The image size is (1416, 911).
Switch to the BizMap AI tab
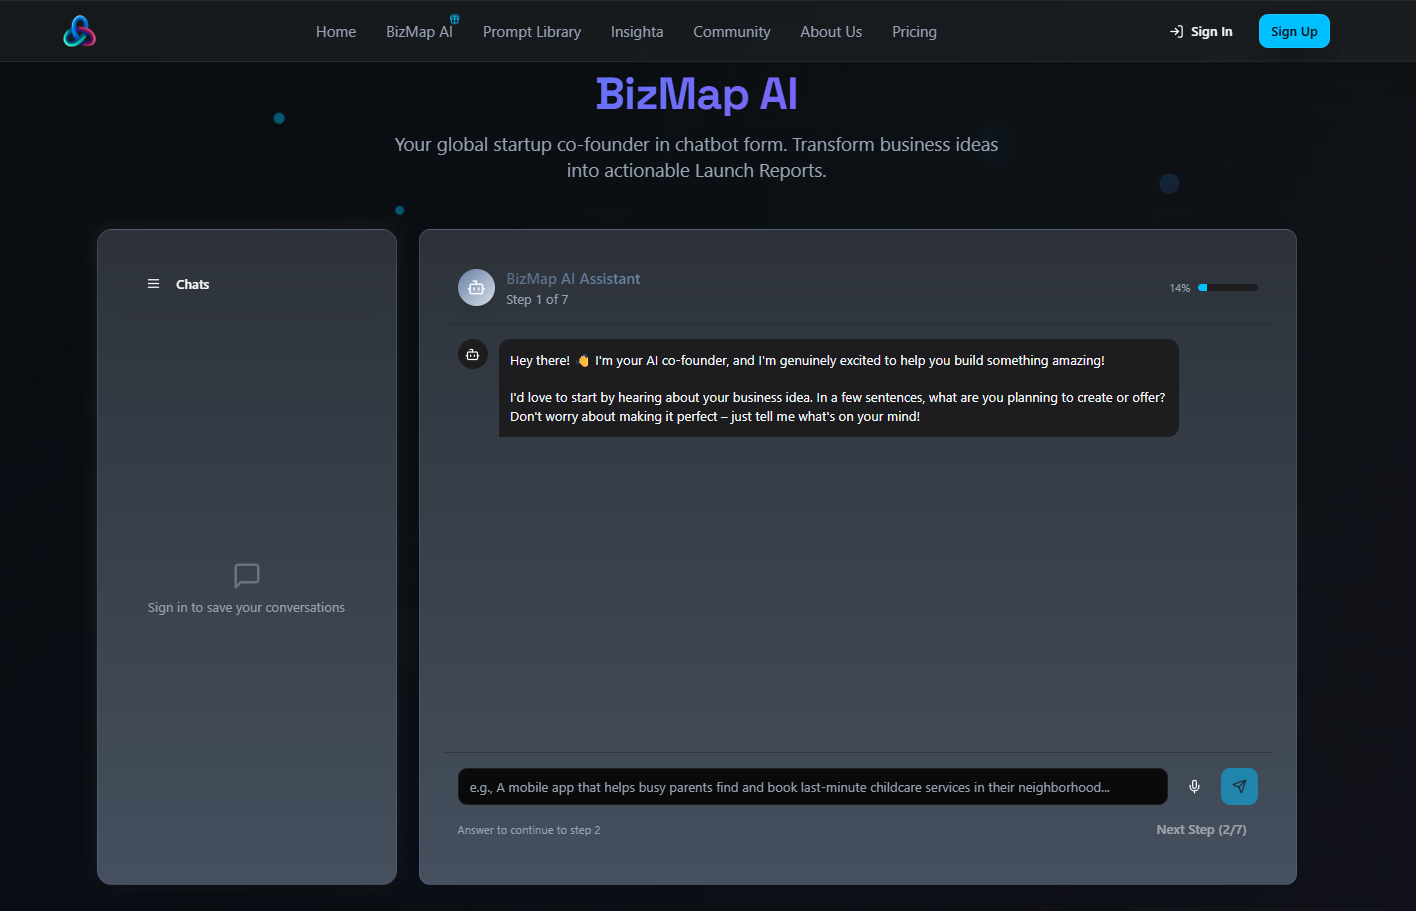(x=419, y=31)
